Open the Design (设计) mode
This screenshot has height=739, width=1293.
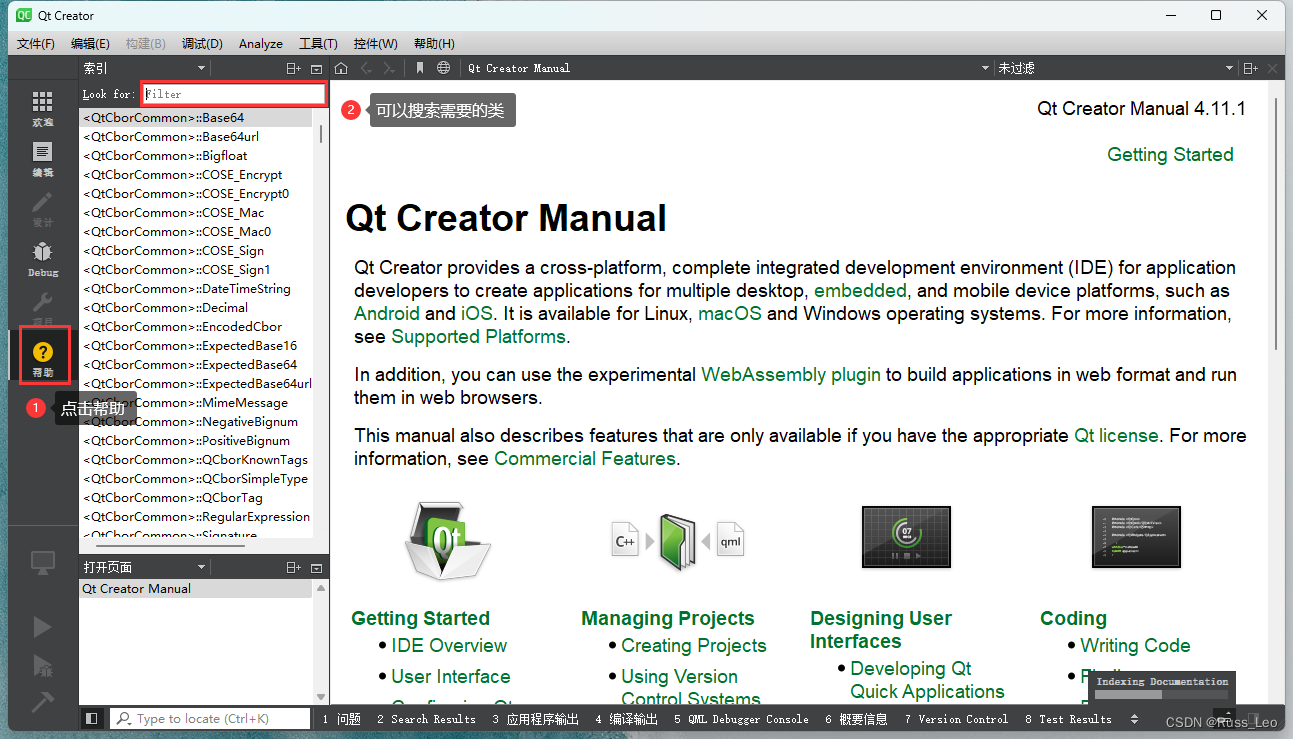pos(42,209)
